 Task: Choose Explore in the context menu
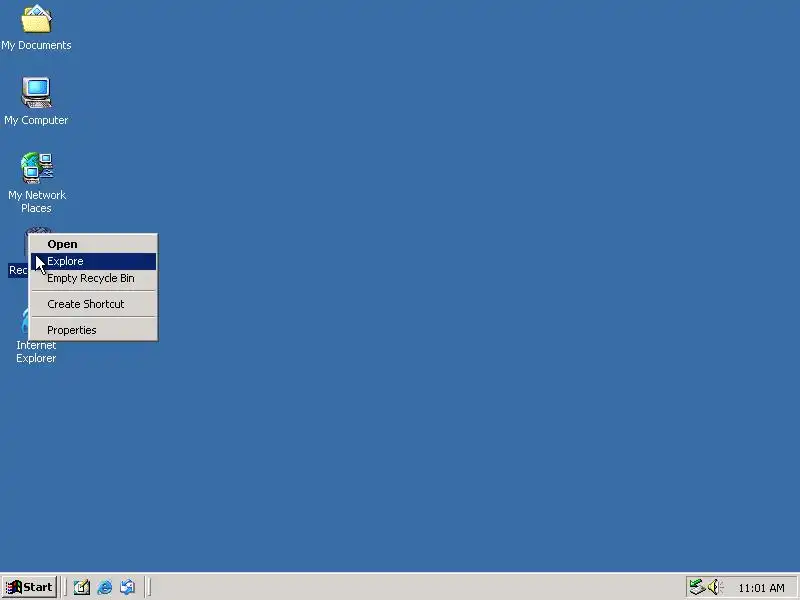click(x=93, y=261)
